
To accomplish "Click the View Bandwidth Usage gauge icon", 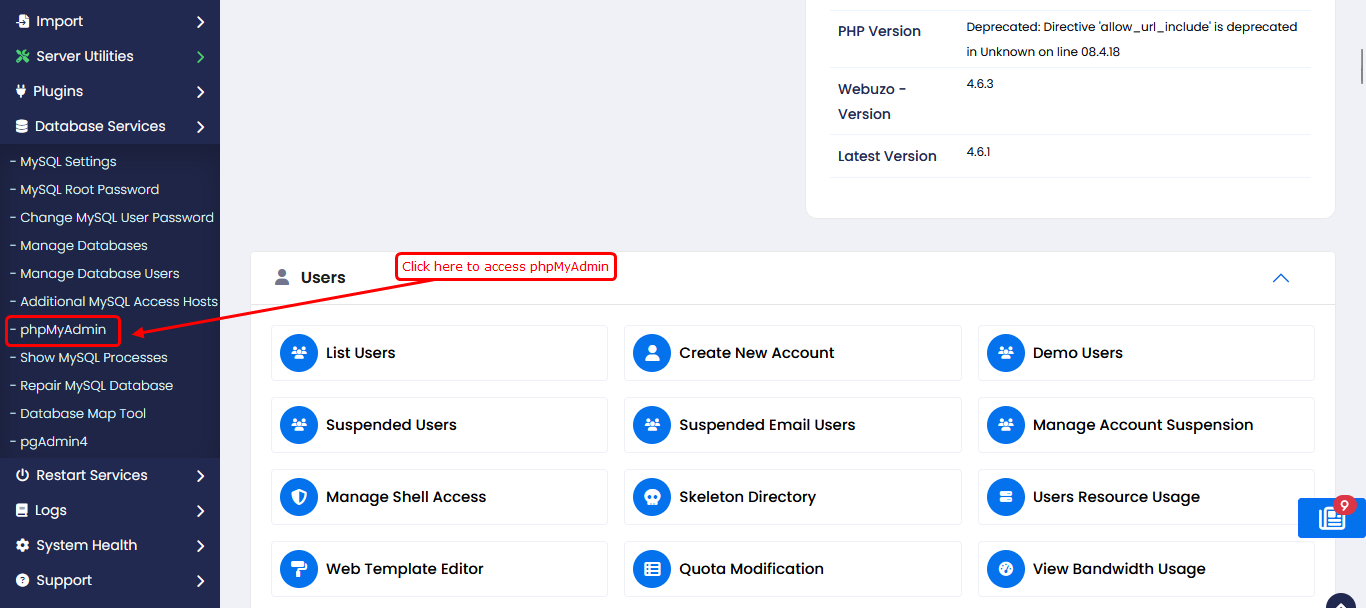I will click(1006, 569).
